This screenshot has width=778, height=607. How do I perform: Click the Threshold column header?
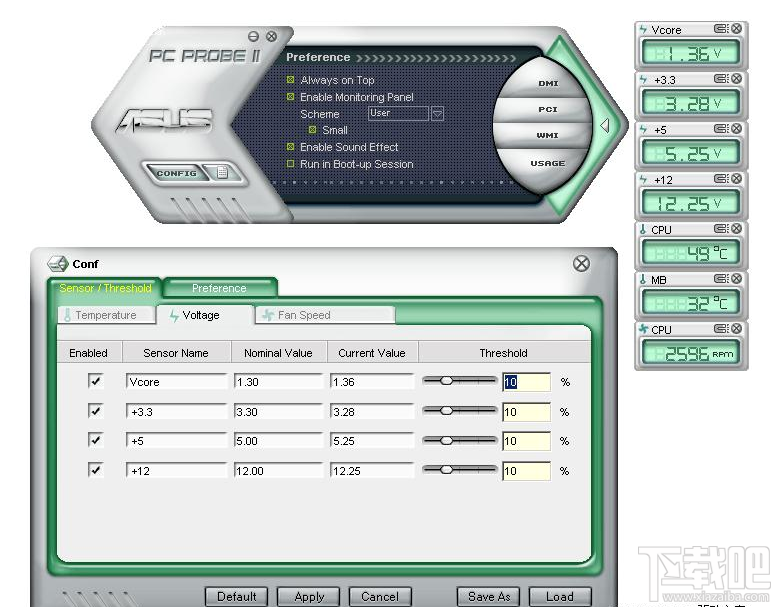(504, 353)
